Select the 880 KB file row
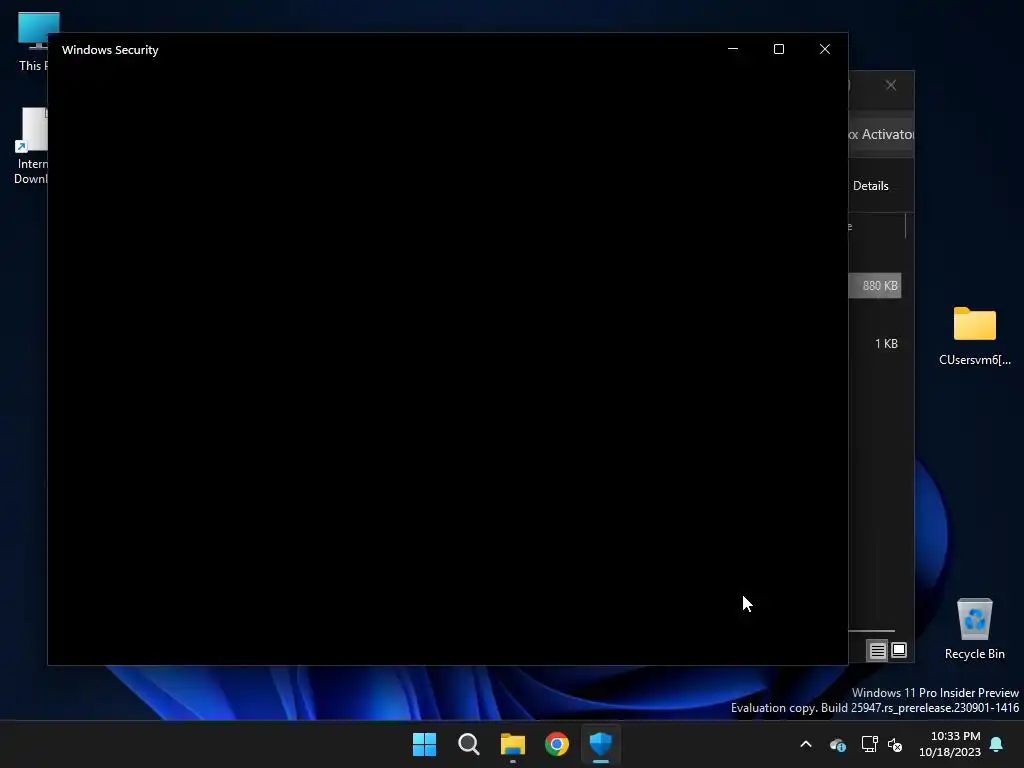Image resolution: width=1024 pixels, height=768 pixels. 874,285
